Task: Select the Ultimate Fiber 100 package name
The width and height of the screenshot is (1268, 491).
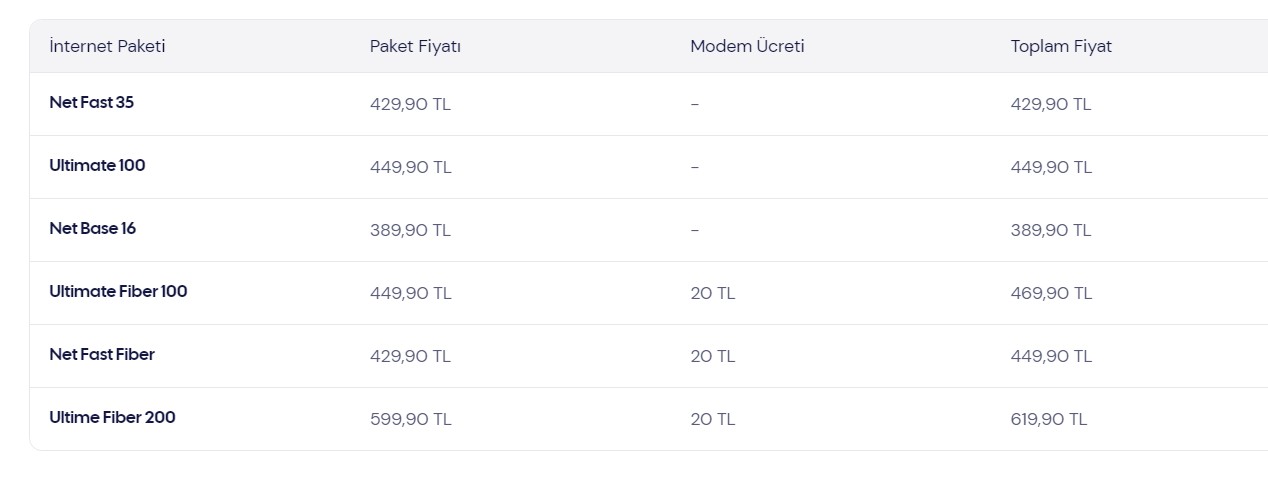Action: coord(118,291)
